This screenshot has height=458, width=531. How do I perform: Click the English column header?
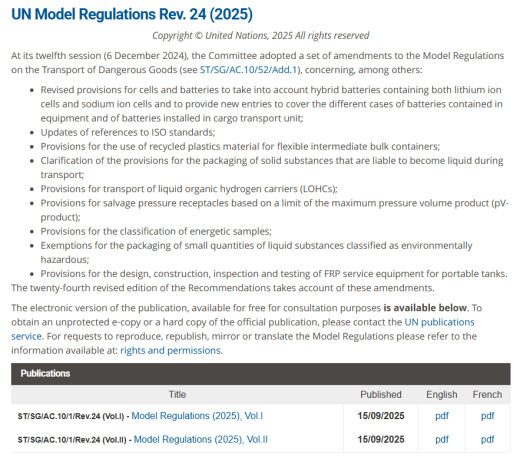click(442, 395)
